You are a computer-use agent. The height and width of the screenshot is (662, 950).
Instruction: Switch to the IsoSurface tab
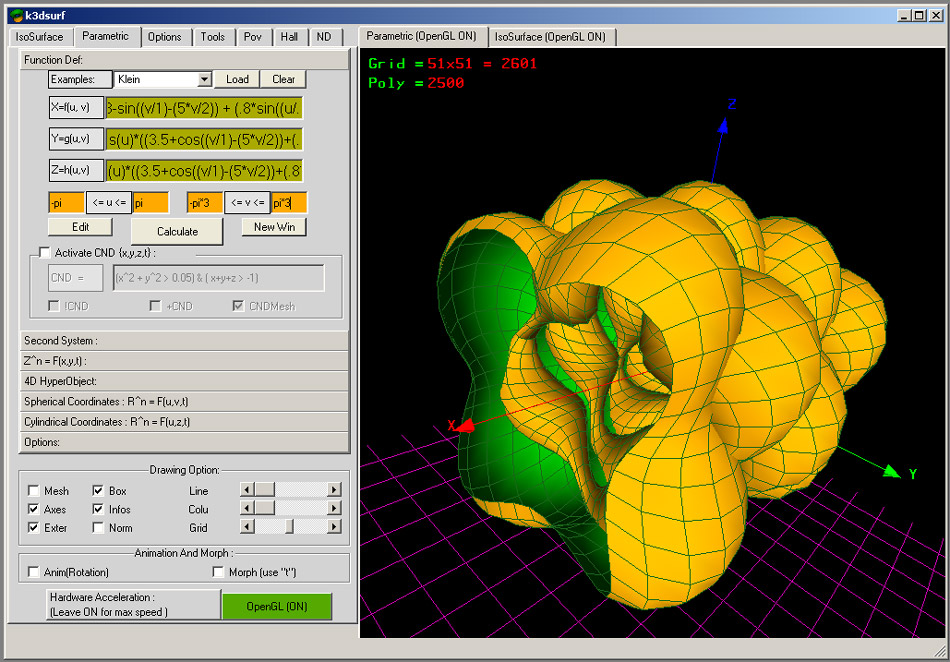[39, 37]
